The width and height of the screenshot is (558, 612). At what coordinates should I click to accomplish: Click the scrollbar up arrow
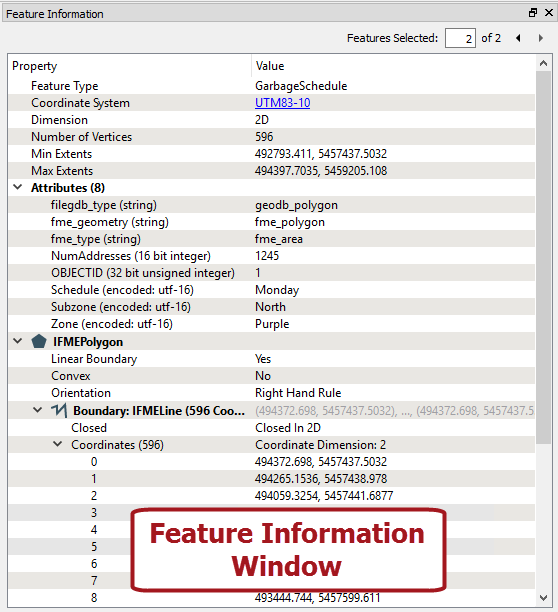coord(543,63)
